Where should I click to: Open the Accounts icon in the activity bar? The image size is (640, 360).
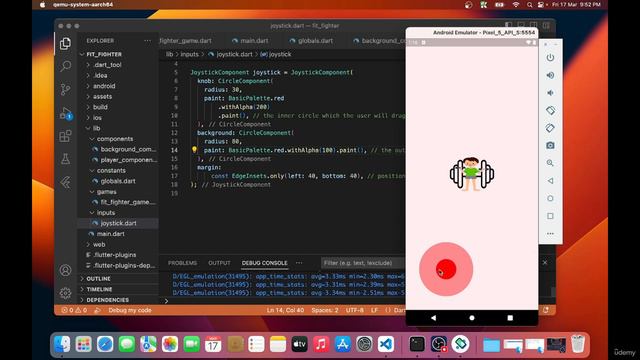(x=65, y=270)
